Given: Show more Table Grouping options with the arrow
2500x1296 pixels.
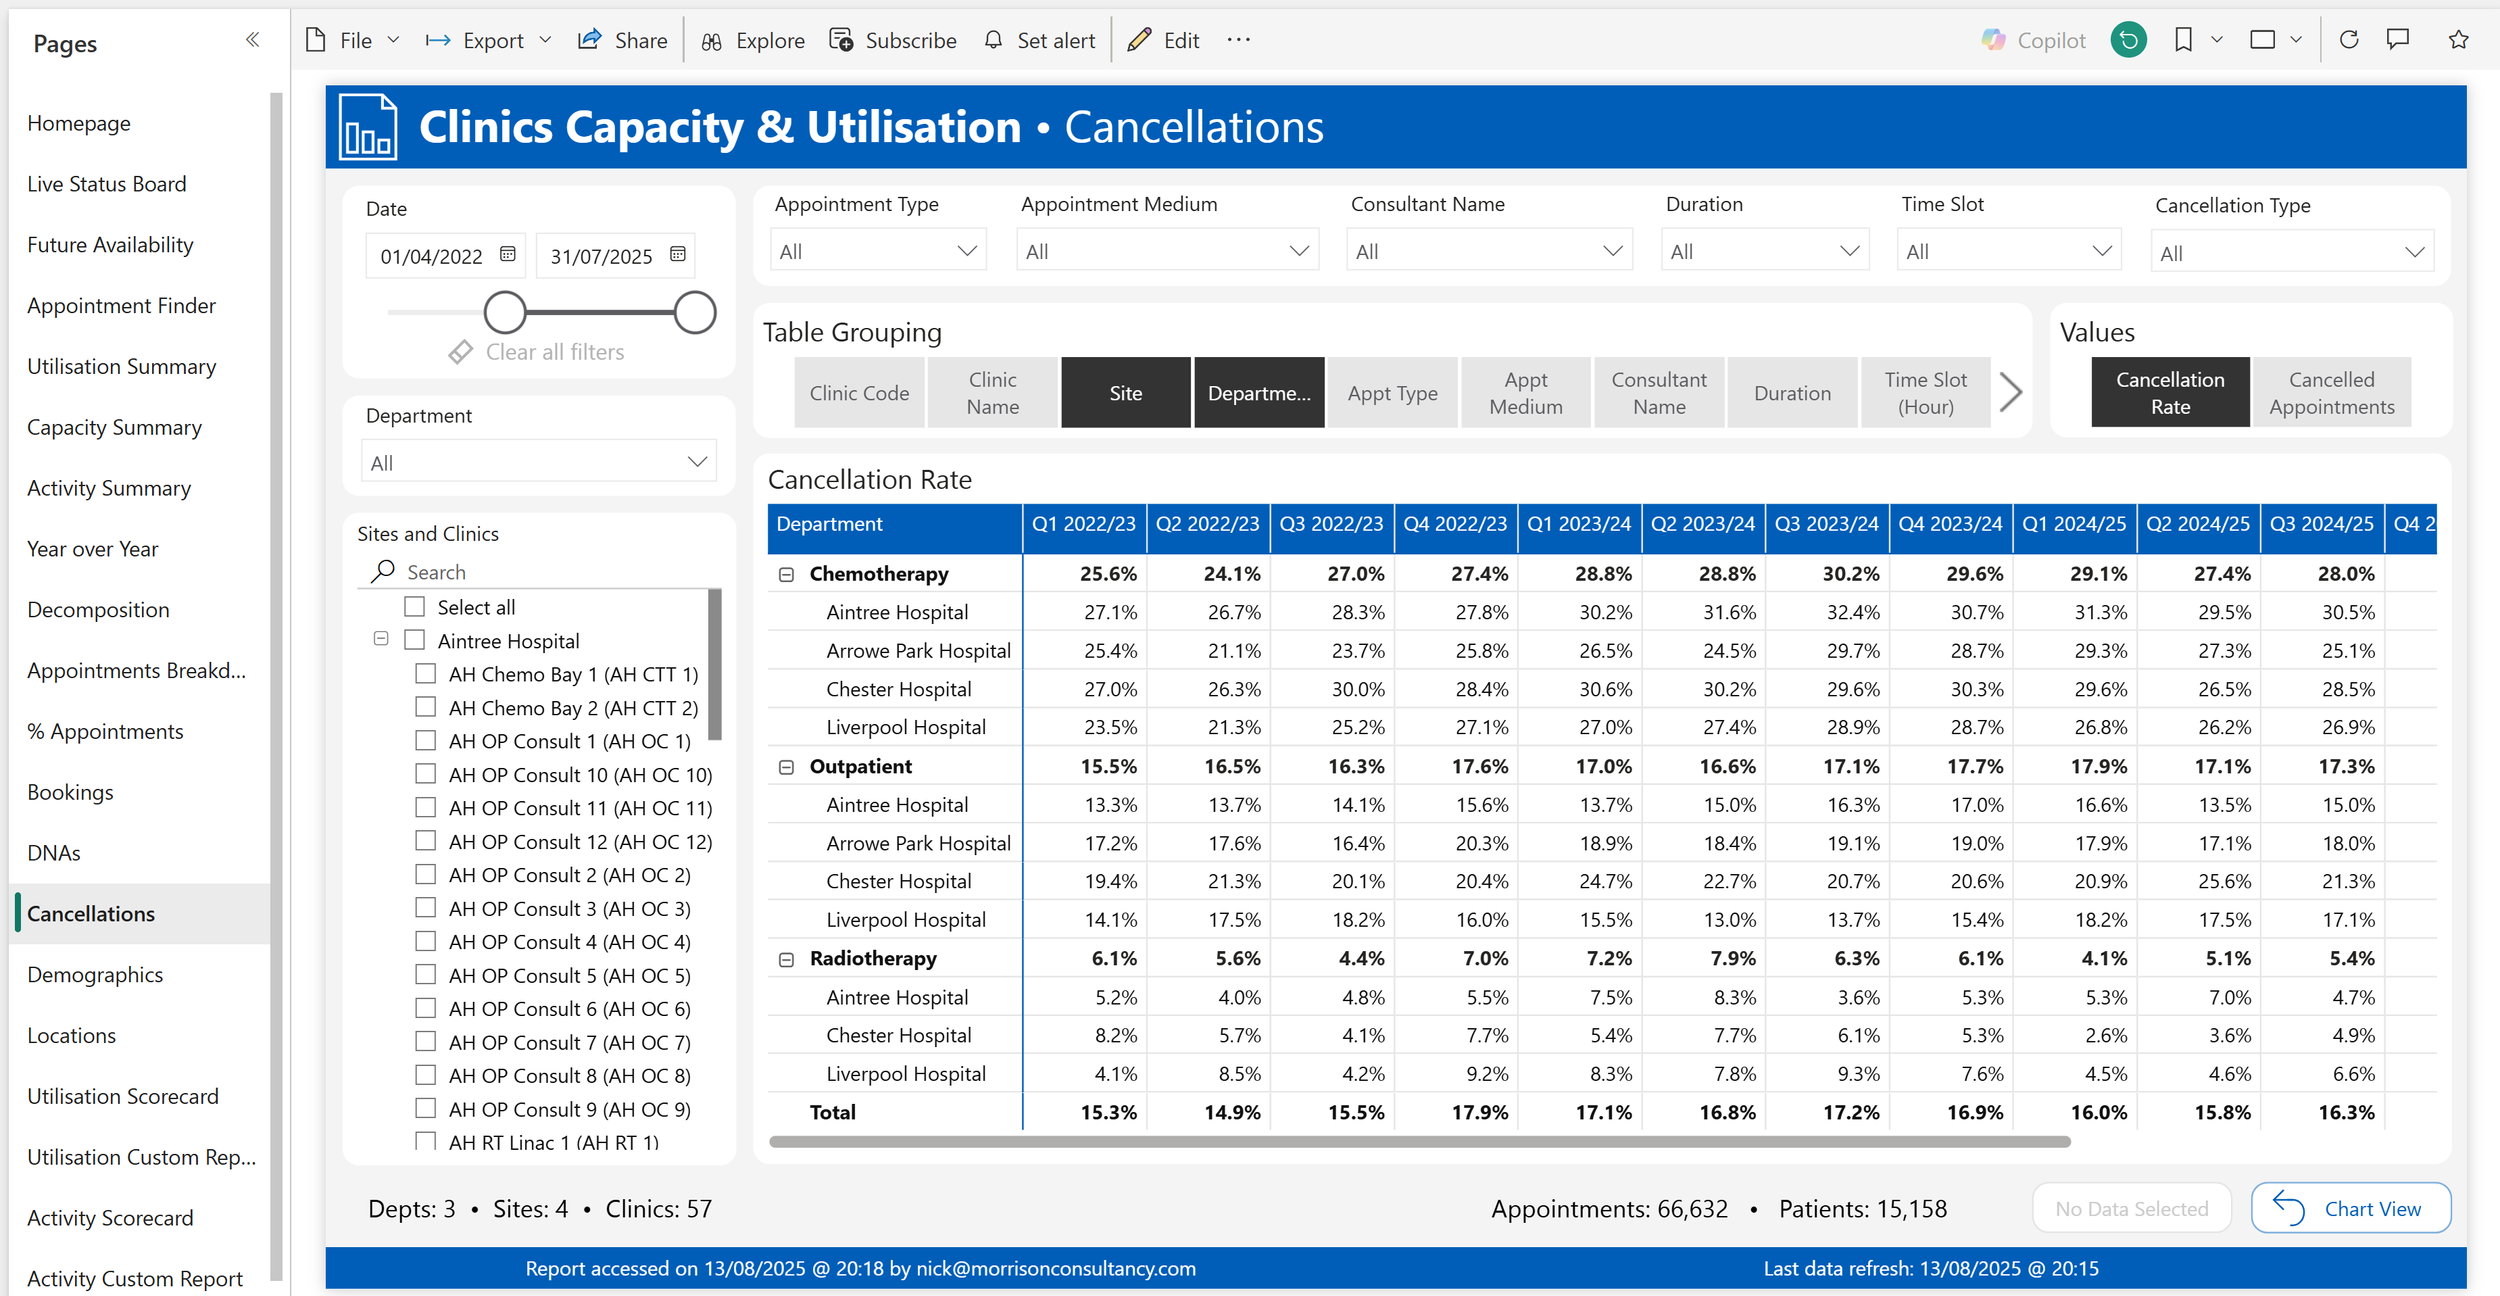Looking at the screenshot, I should click(2010, 392).
